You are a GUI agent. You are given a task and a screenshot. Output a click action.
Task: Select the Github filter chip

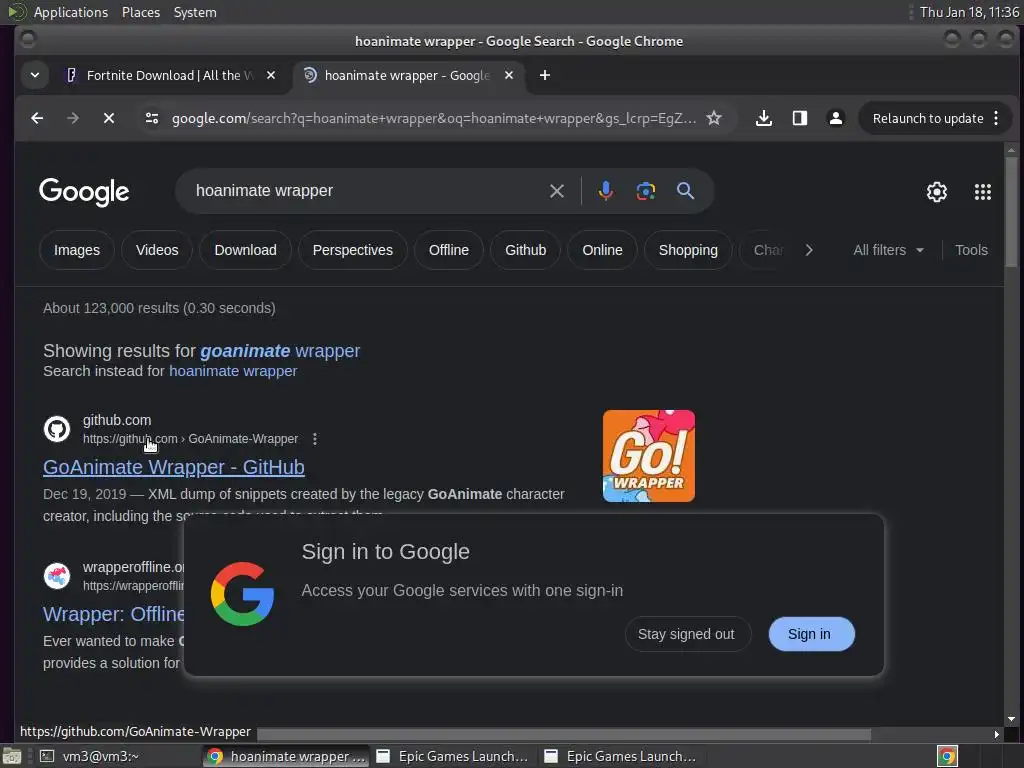click(x=526, y=250)
